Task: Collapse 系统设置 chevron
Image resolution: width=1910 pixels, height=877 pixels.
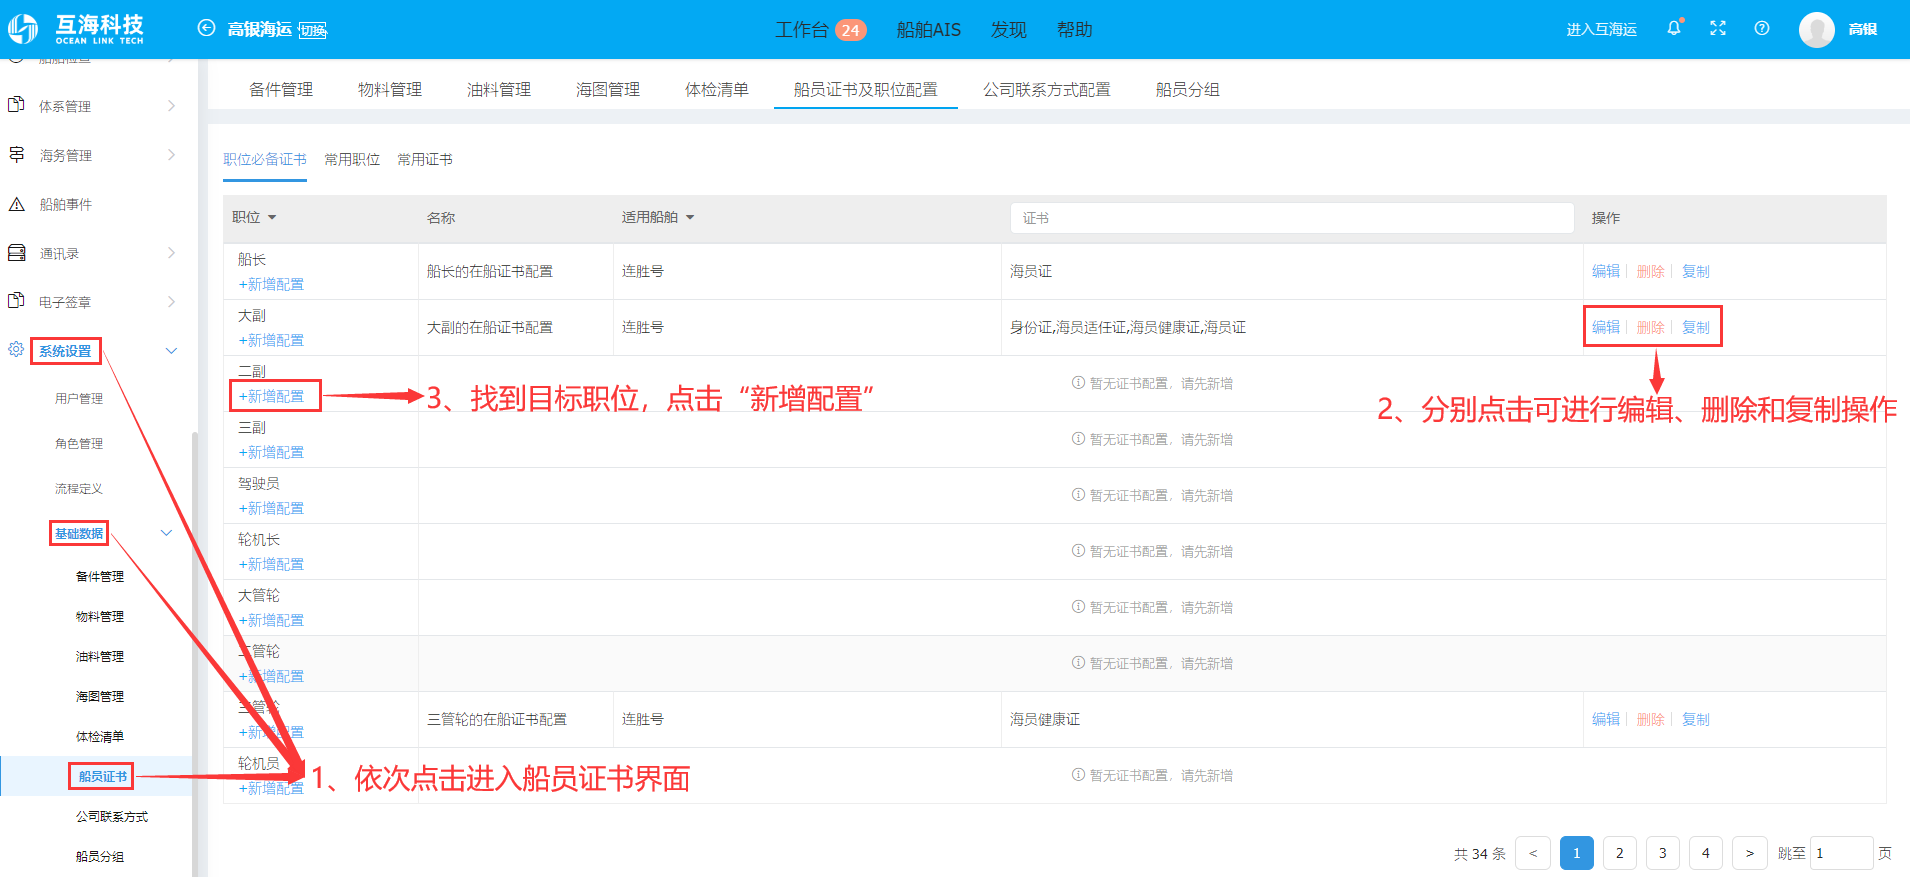Action: pos(171,351)
